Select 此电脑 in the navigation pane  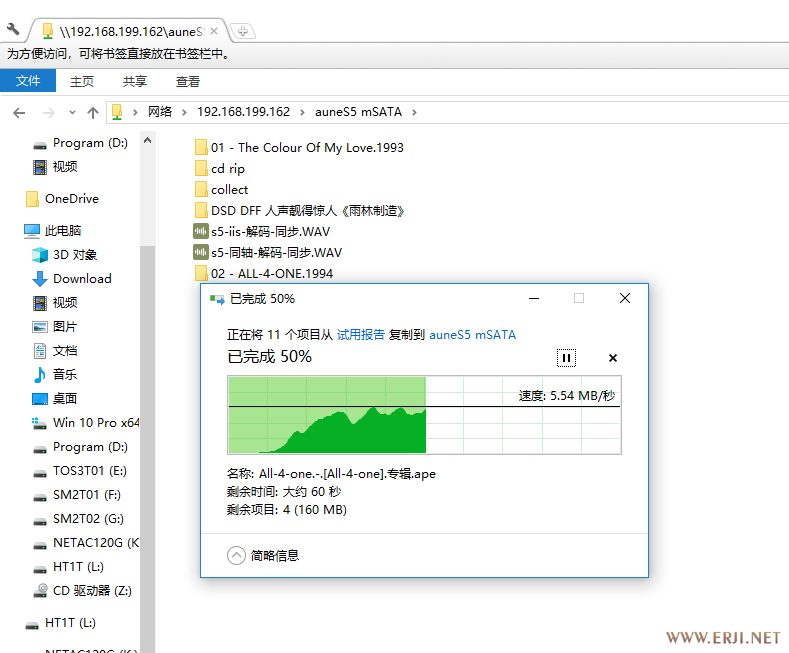(52, 231)
